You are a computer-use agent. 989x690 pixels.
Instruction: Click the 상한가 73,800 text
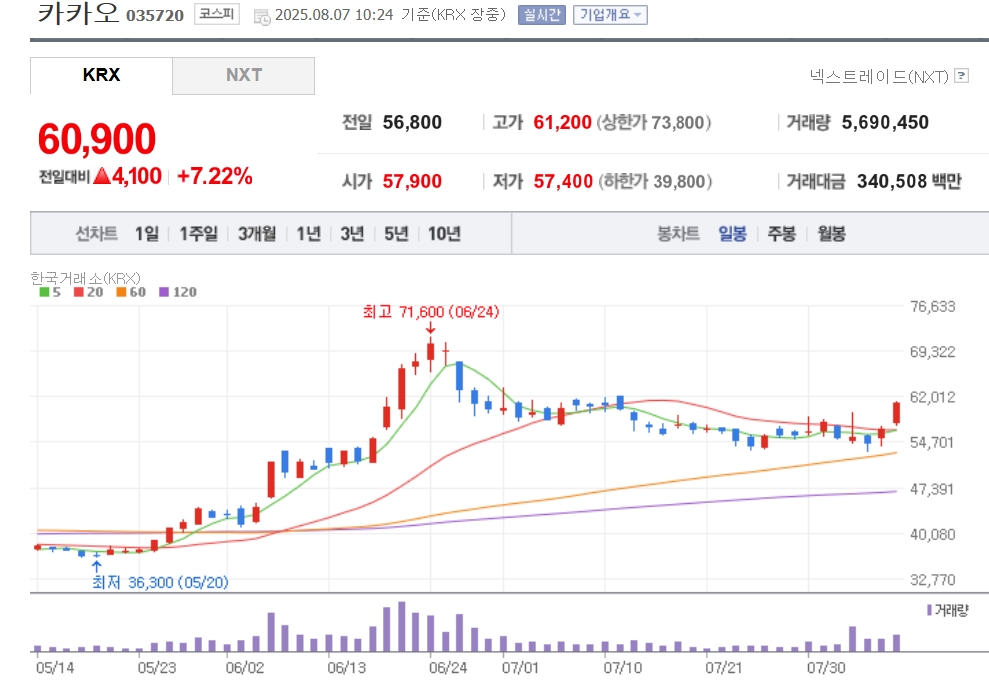(653, 122)
